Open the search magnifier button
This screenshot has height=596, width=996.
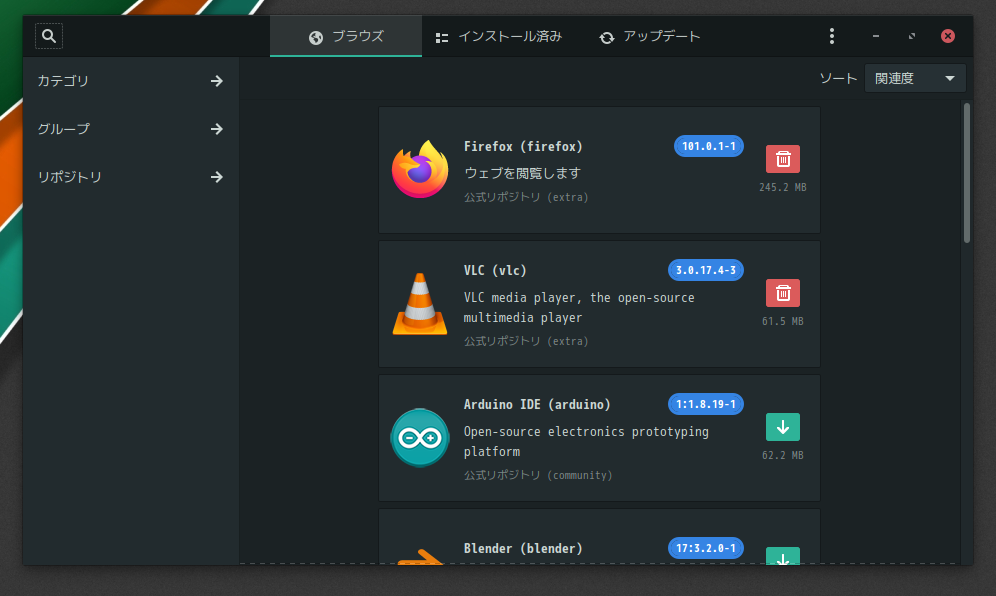(49, 36)
